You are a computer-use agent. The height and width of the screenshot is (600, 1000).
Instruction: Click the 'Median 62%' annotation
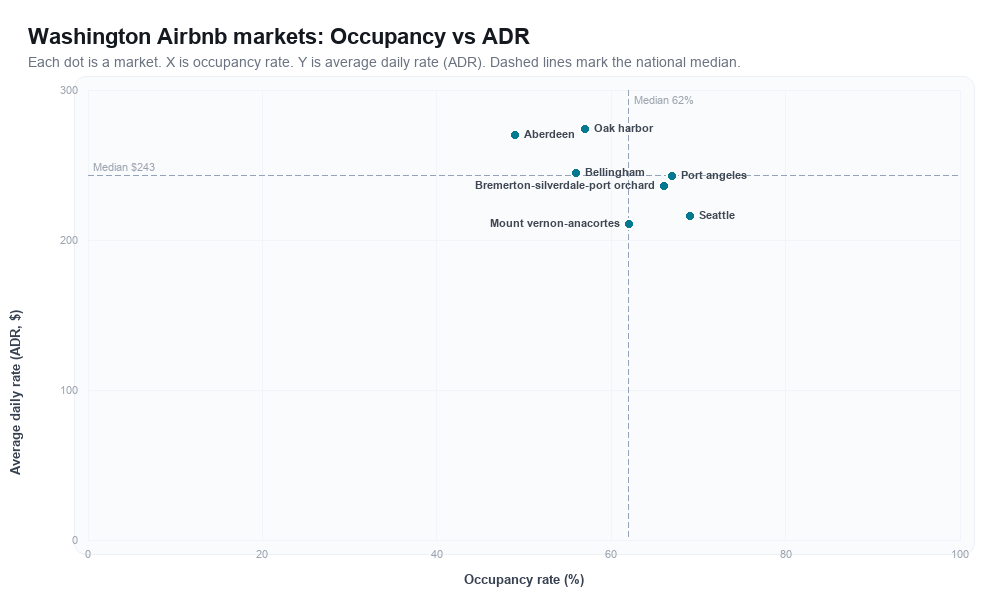[x=663, y=100]
